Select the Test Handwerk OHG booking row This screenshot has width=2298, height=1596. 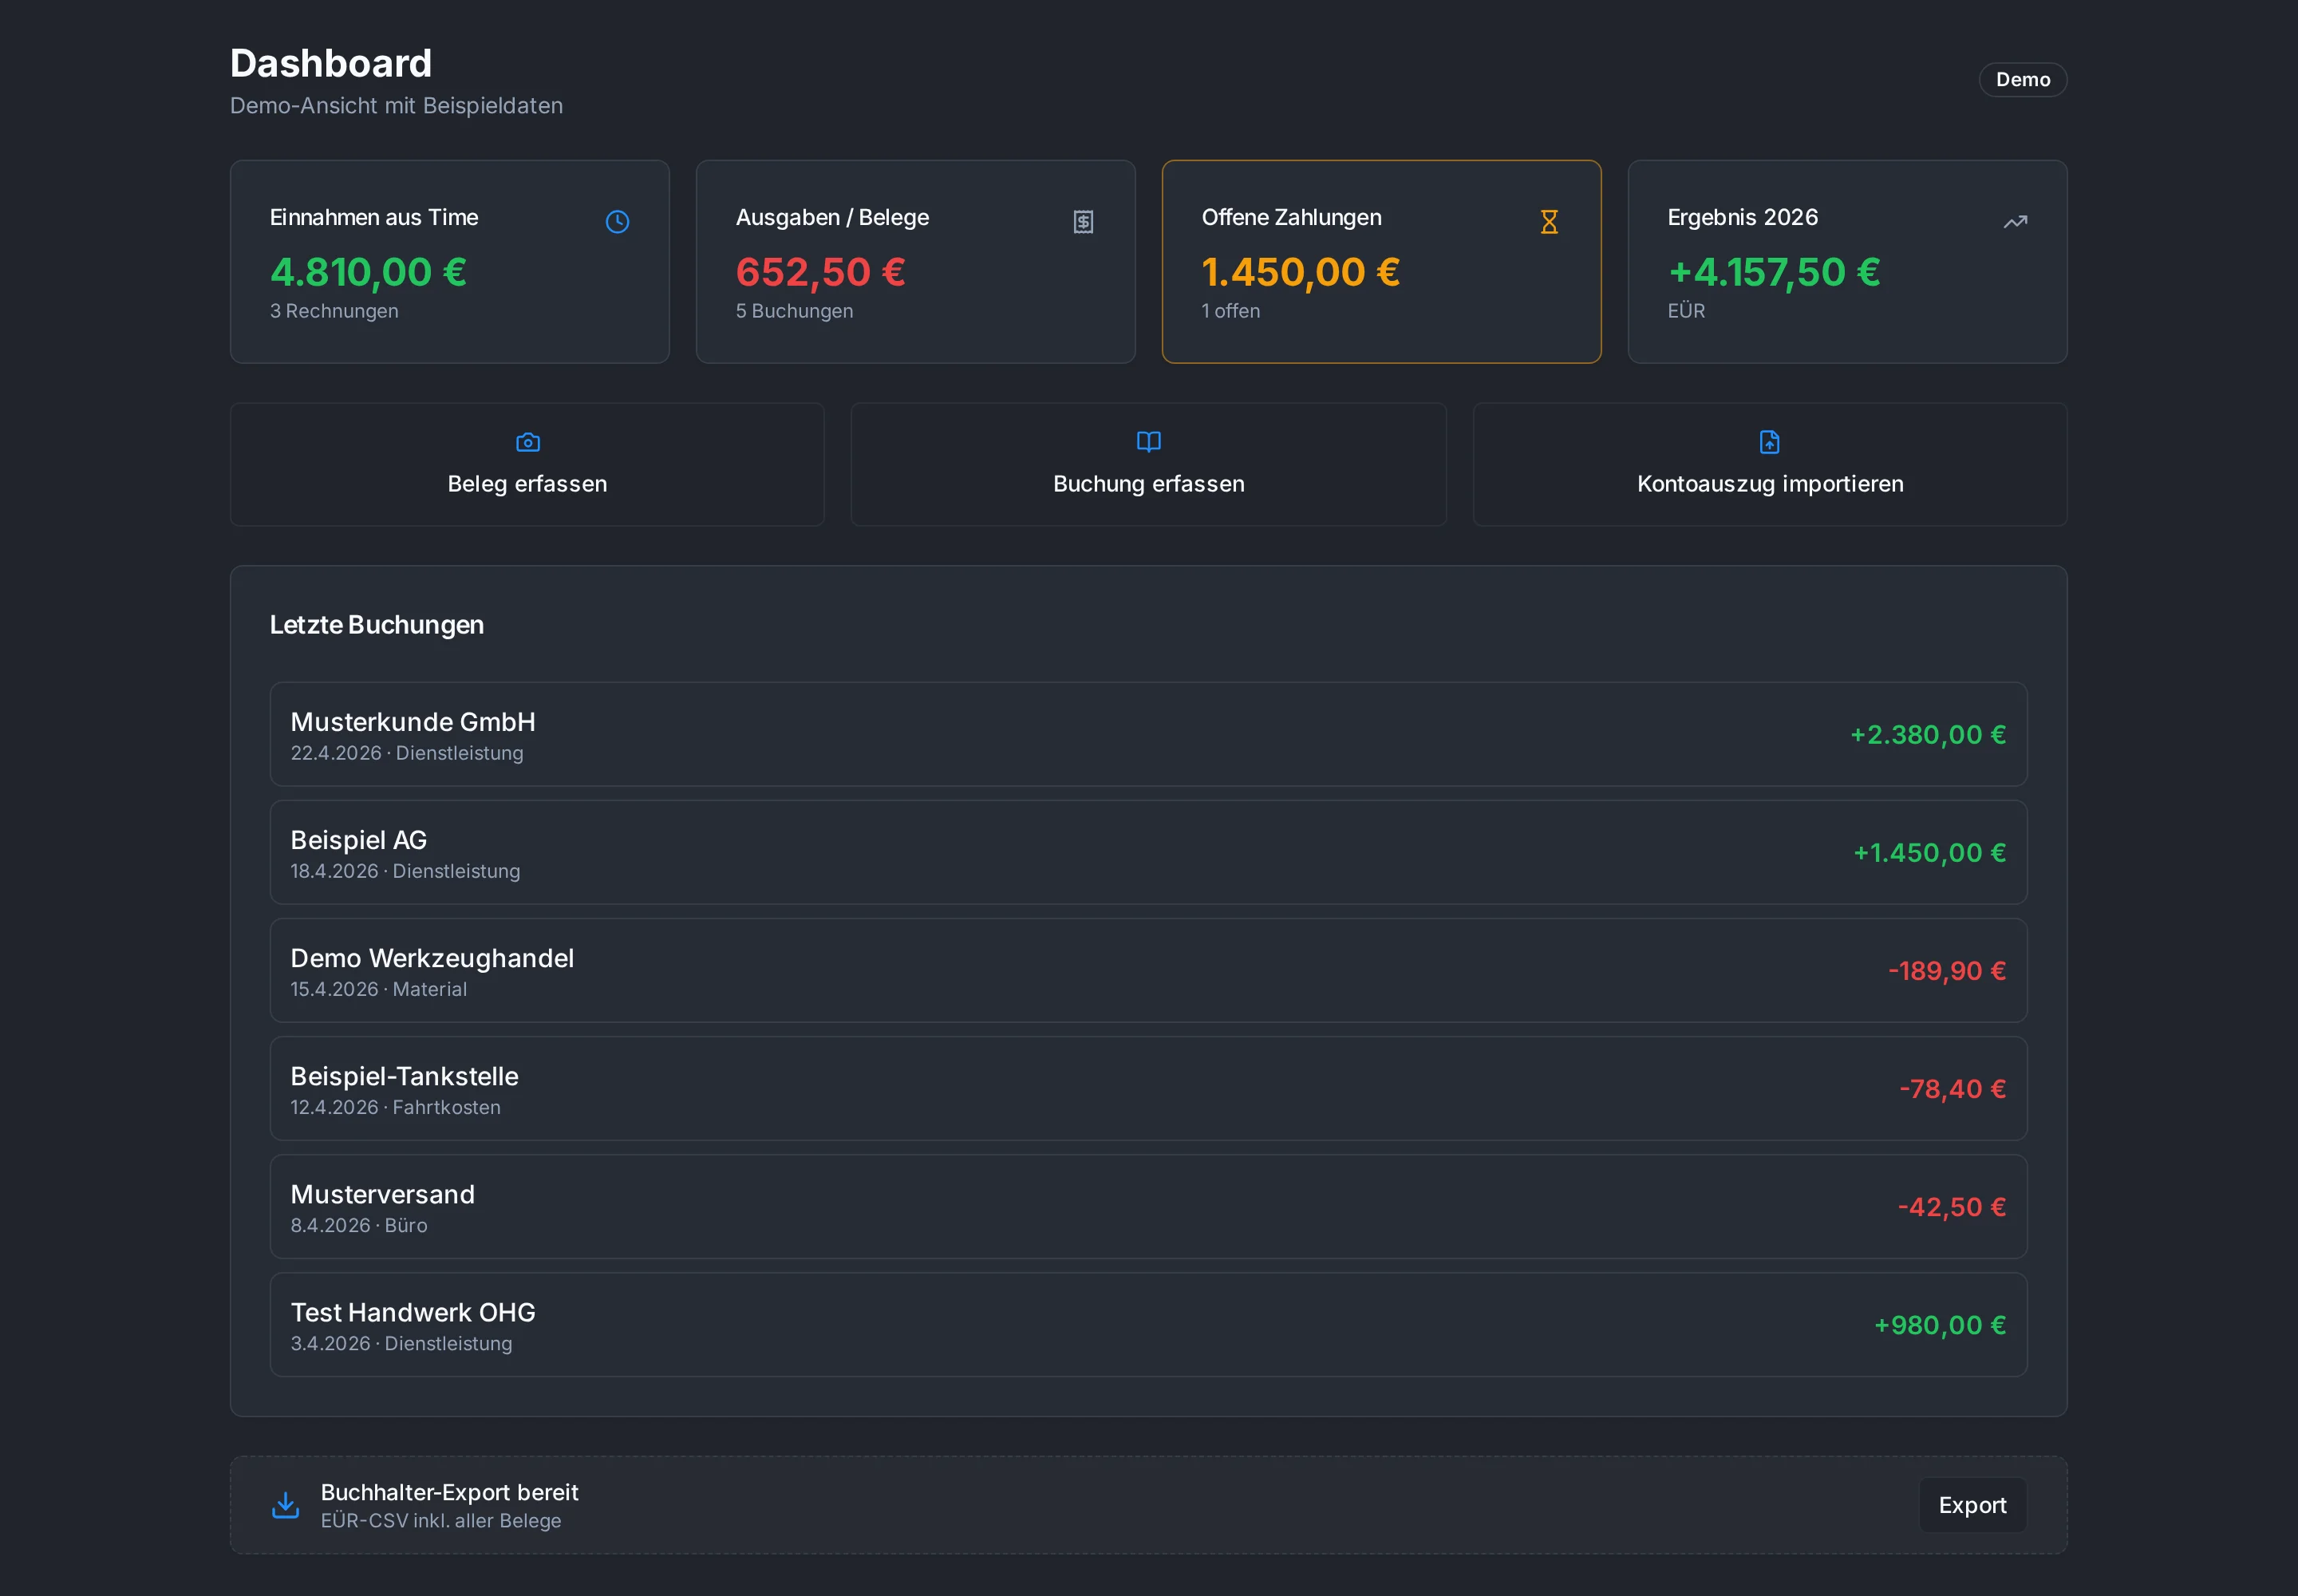[x=1148, y=1324]
